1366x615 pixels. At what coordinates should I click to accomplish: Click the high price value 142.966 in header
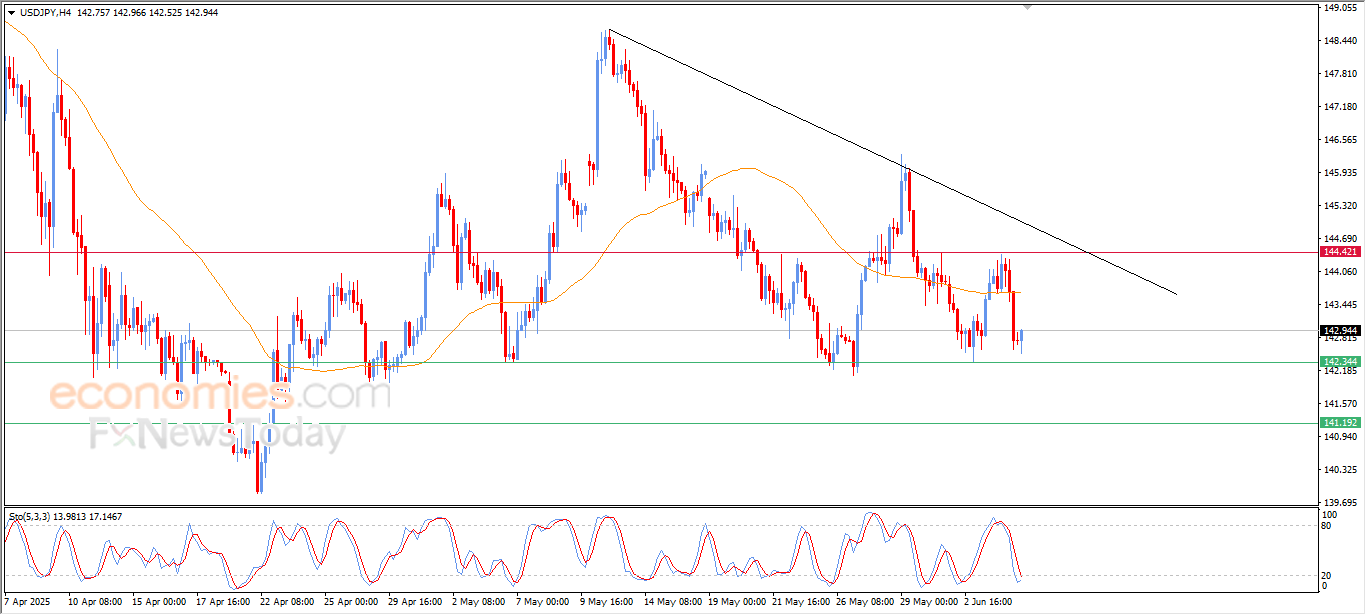click(128, 12)
